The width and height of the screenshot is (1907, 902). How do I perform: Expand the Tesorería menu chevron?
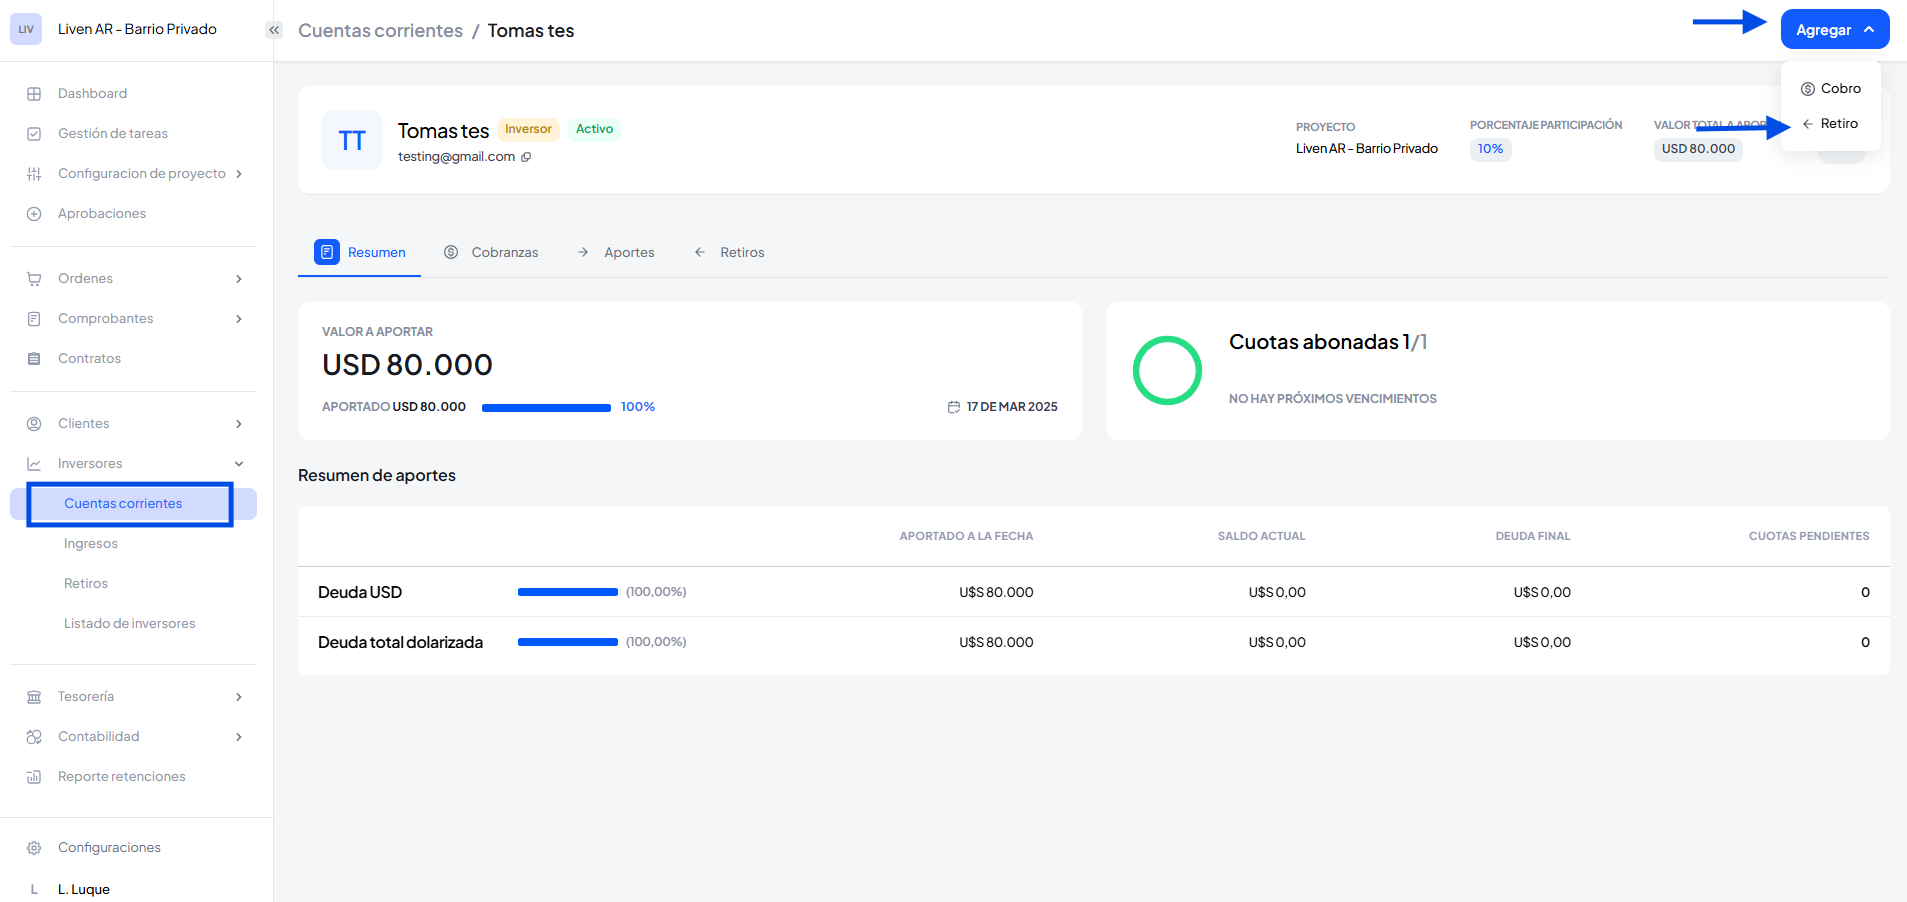[x=239, y=697]
